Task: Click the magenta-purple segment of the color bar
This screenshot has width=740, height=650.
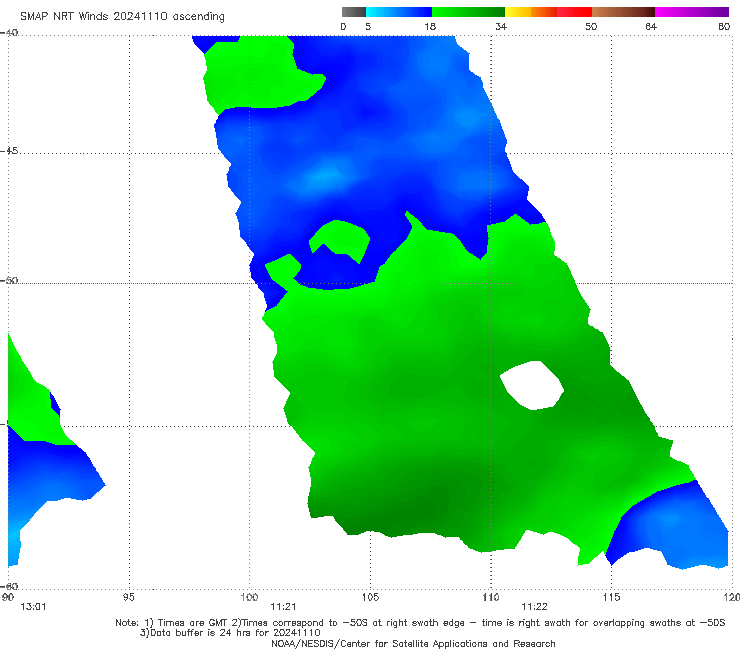Action: (692, 12)
